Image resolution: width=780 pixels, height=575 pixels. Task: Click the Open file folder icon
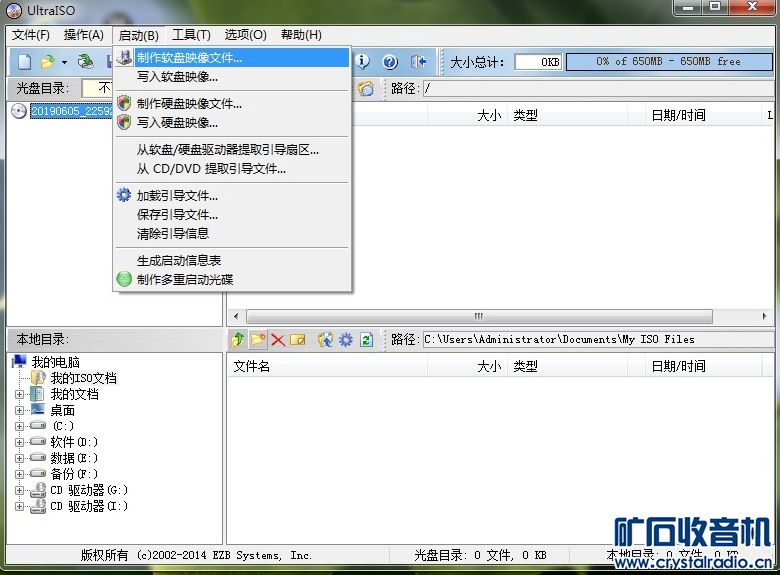tap(48, 62)
